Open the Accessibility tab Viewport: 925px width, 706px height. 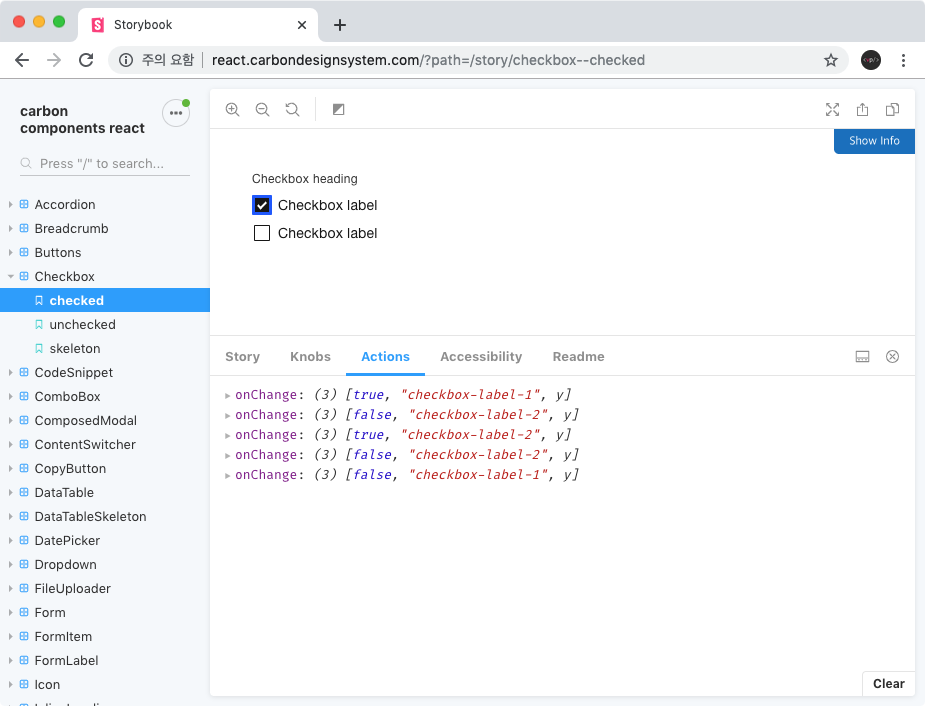481,356
